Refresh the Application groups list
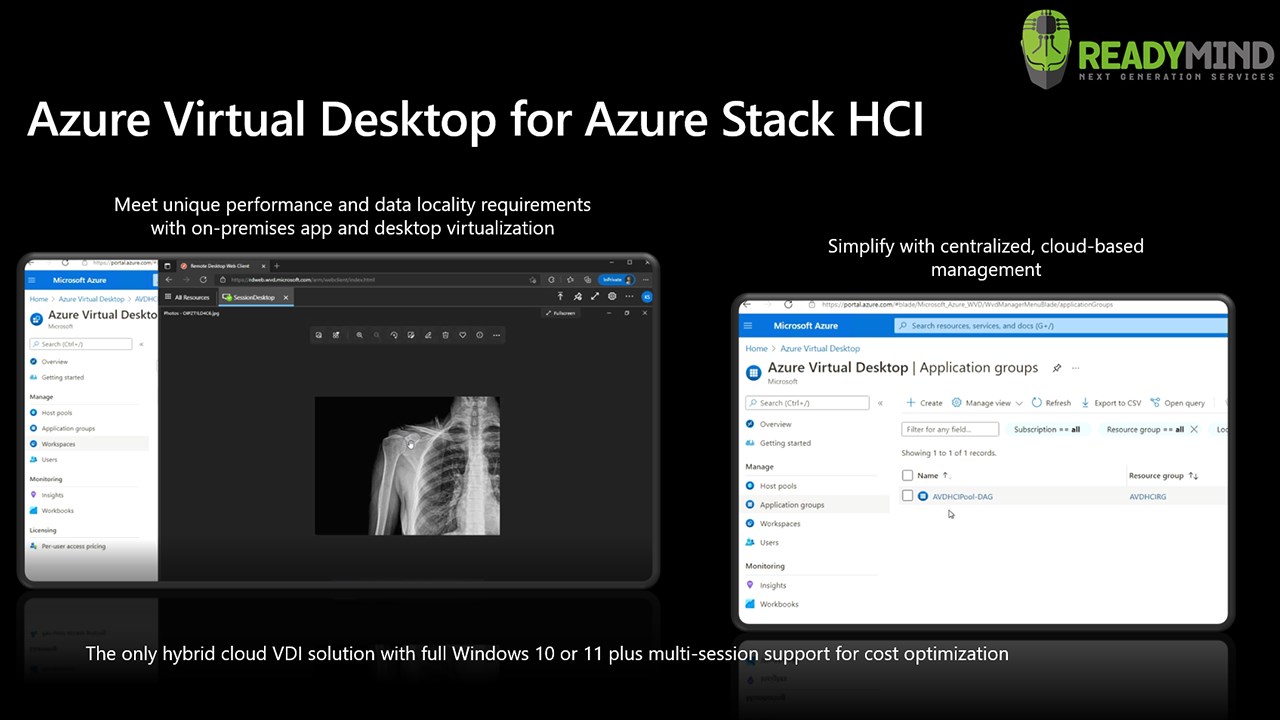1280x720 pixels. click(1051, 403)
